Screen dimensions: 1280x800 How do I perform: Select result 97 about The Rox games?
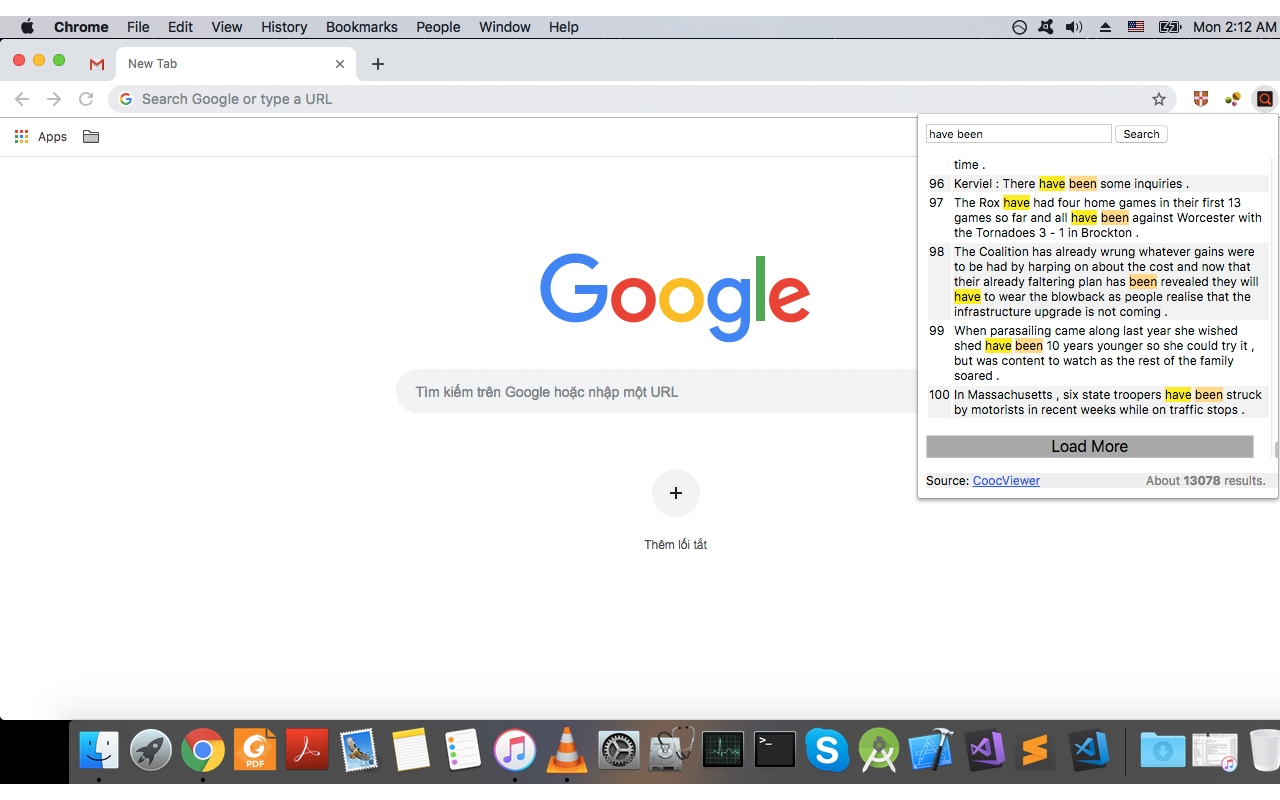pos(1098,218)
